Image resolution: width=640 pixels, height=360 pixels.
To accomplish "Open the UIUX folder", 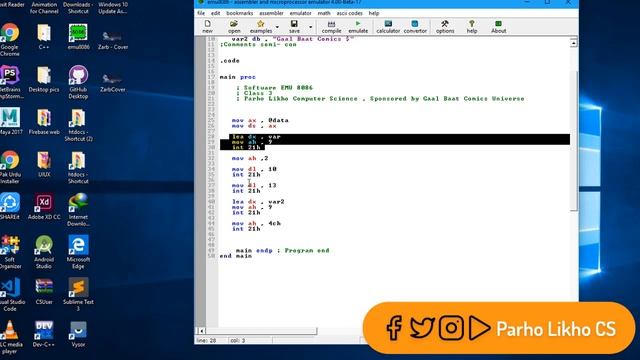I will (44, 164).
